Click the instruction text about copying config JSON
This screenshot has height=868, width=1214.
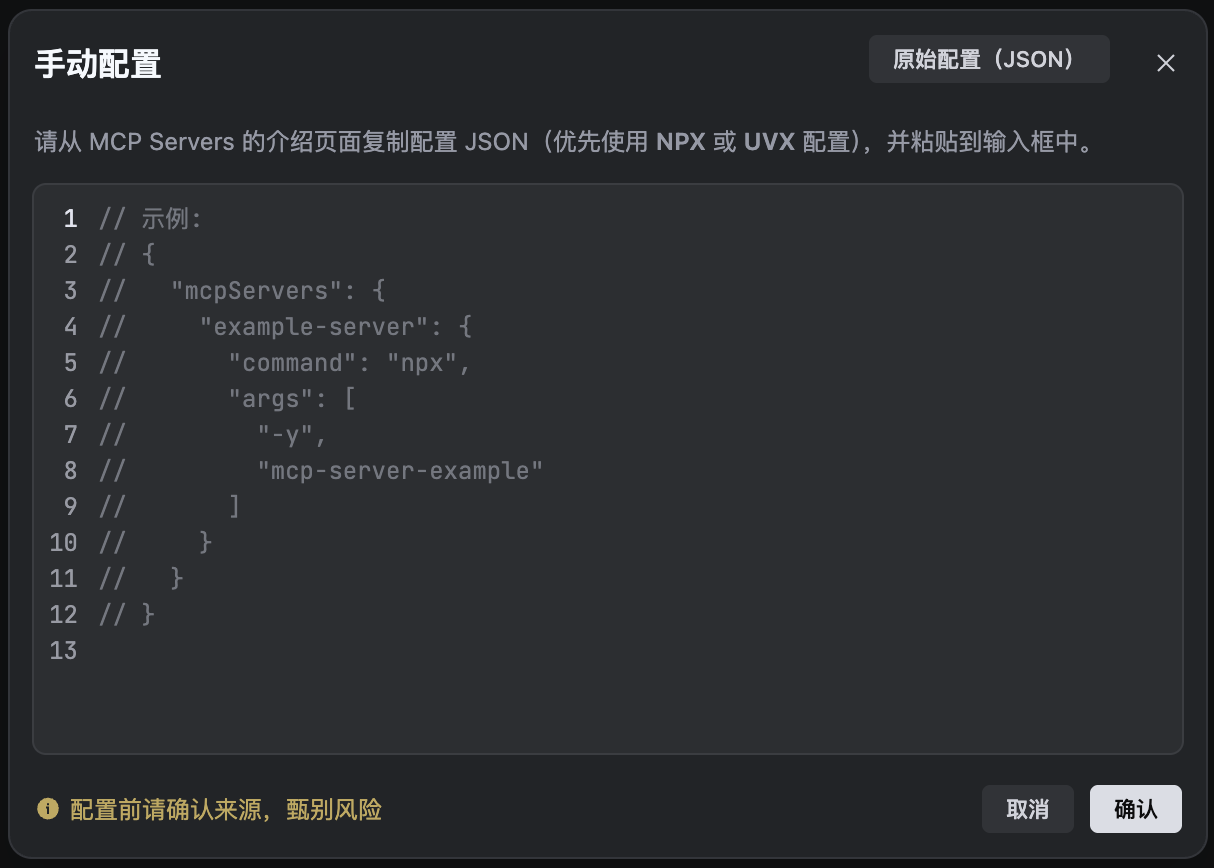tap(400, 143)
